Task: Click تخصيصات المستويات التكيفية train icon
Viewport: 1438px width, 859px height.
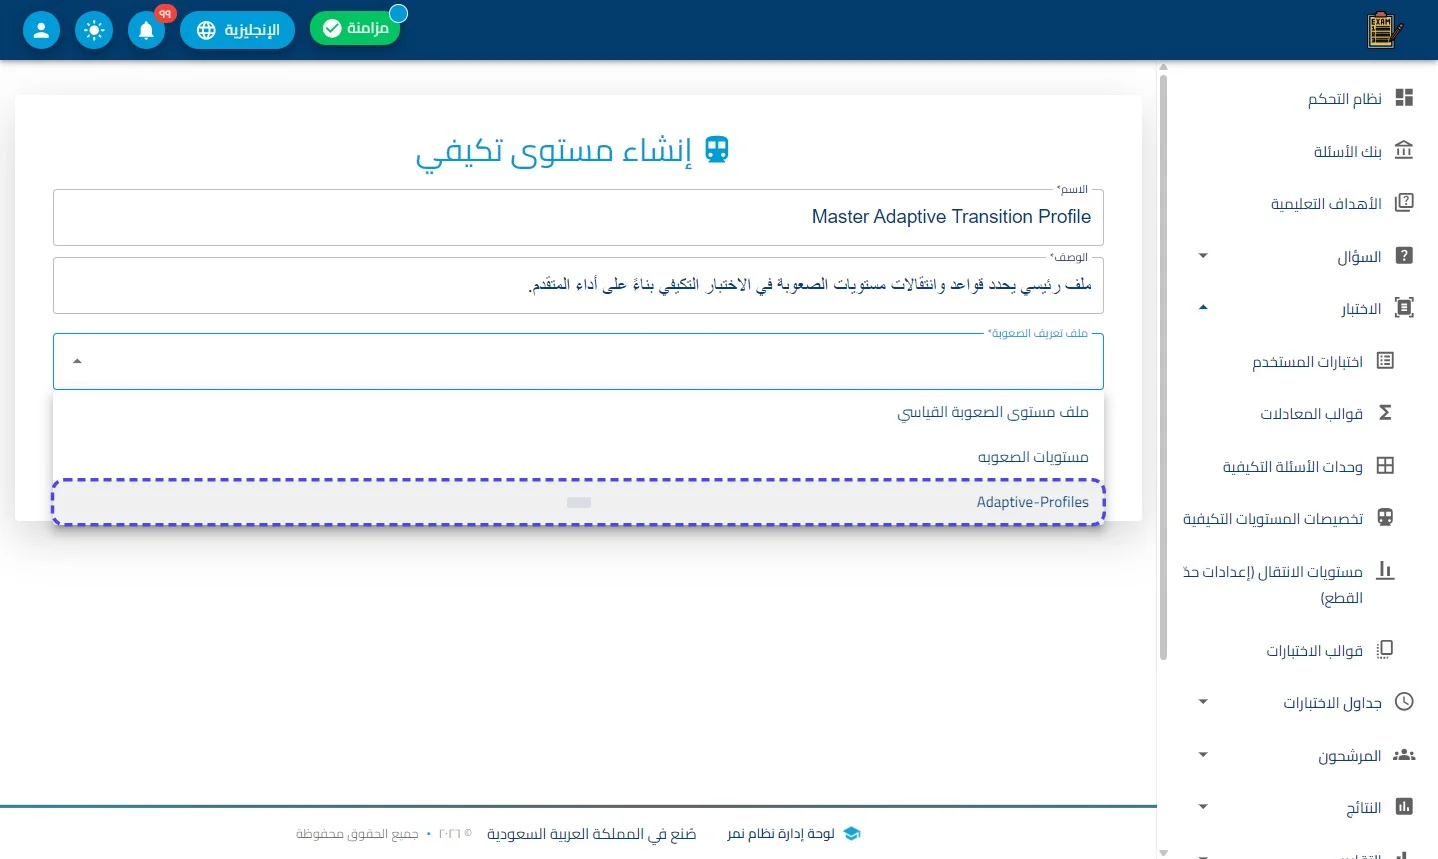Action: [x=1385, y=518]
